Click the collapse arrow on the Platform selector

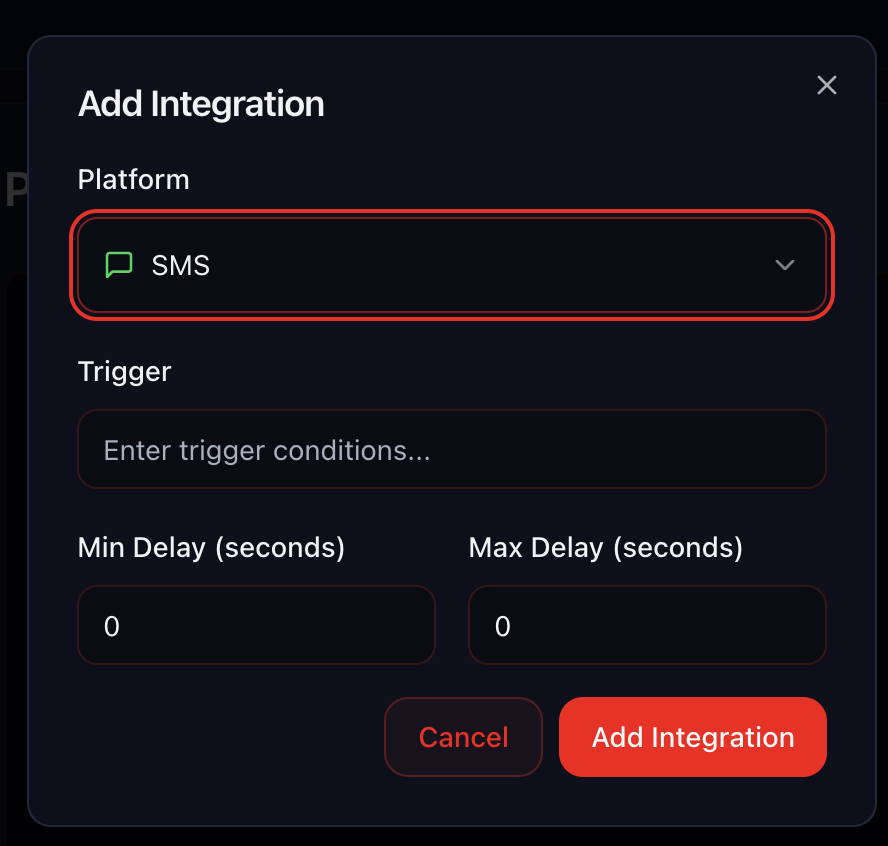(785, 265)
